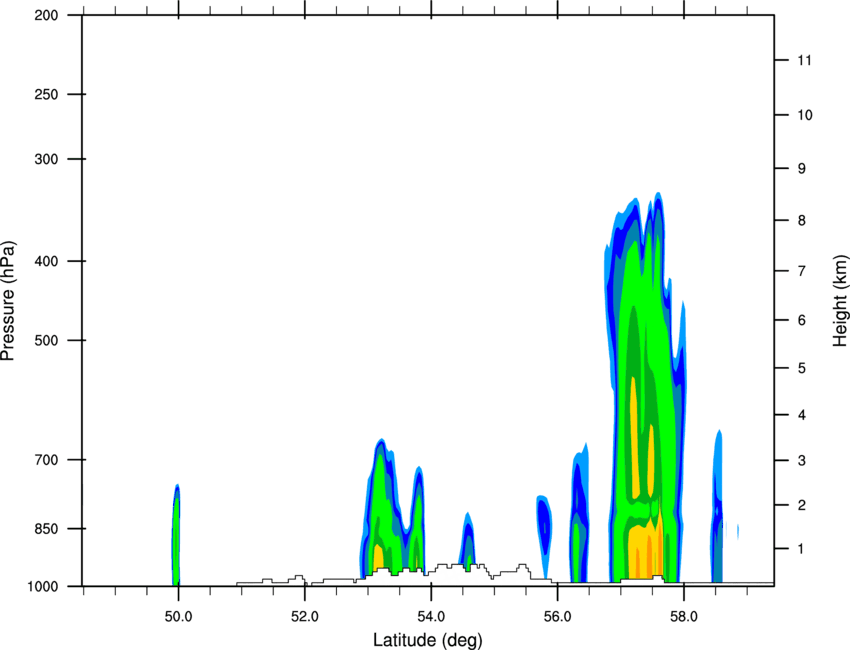Viewport: 850px width, 650px height.
Task: Click the 'Height (km)' axis title
Action: (840, 300)
